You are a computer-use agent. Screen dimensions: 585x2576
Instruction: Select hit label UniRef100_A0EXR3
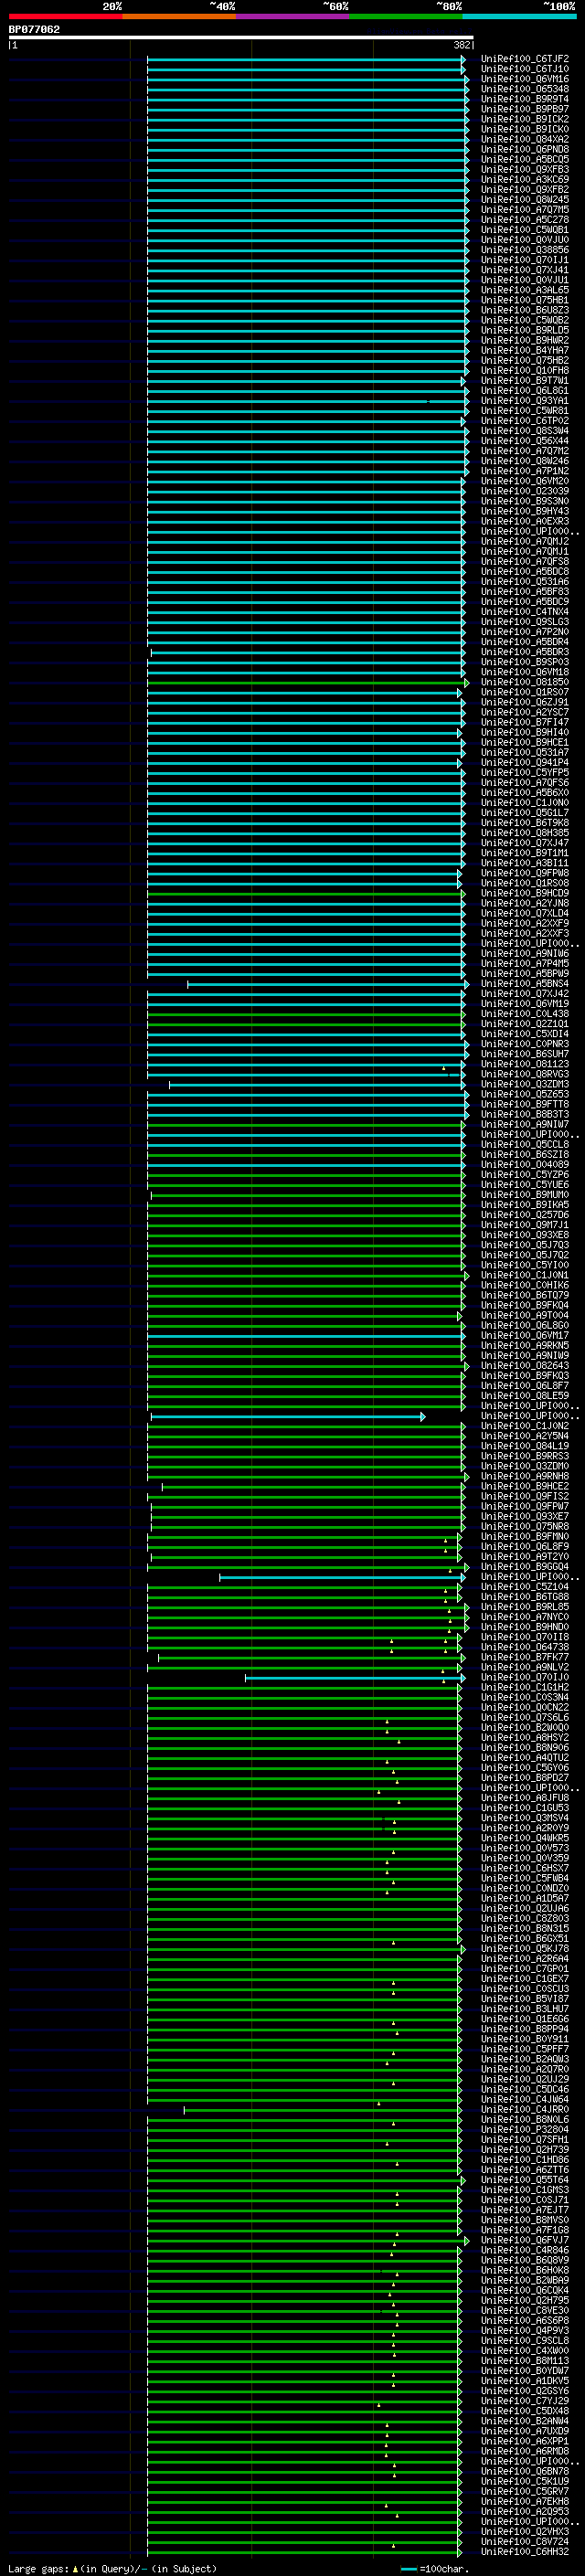click(525, 521)
